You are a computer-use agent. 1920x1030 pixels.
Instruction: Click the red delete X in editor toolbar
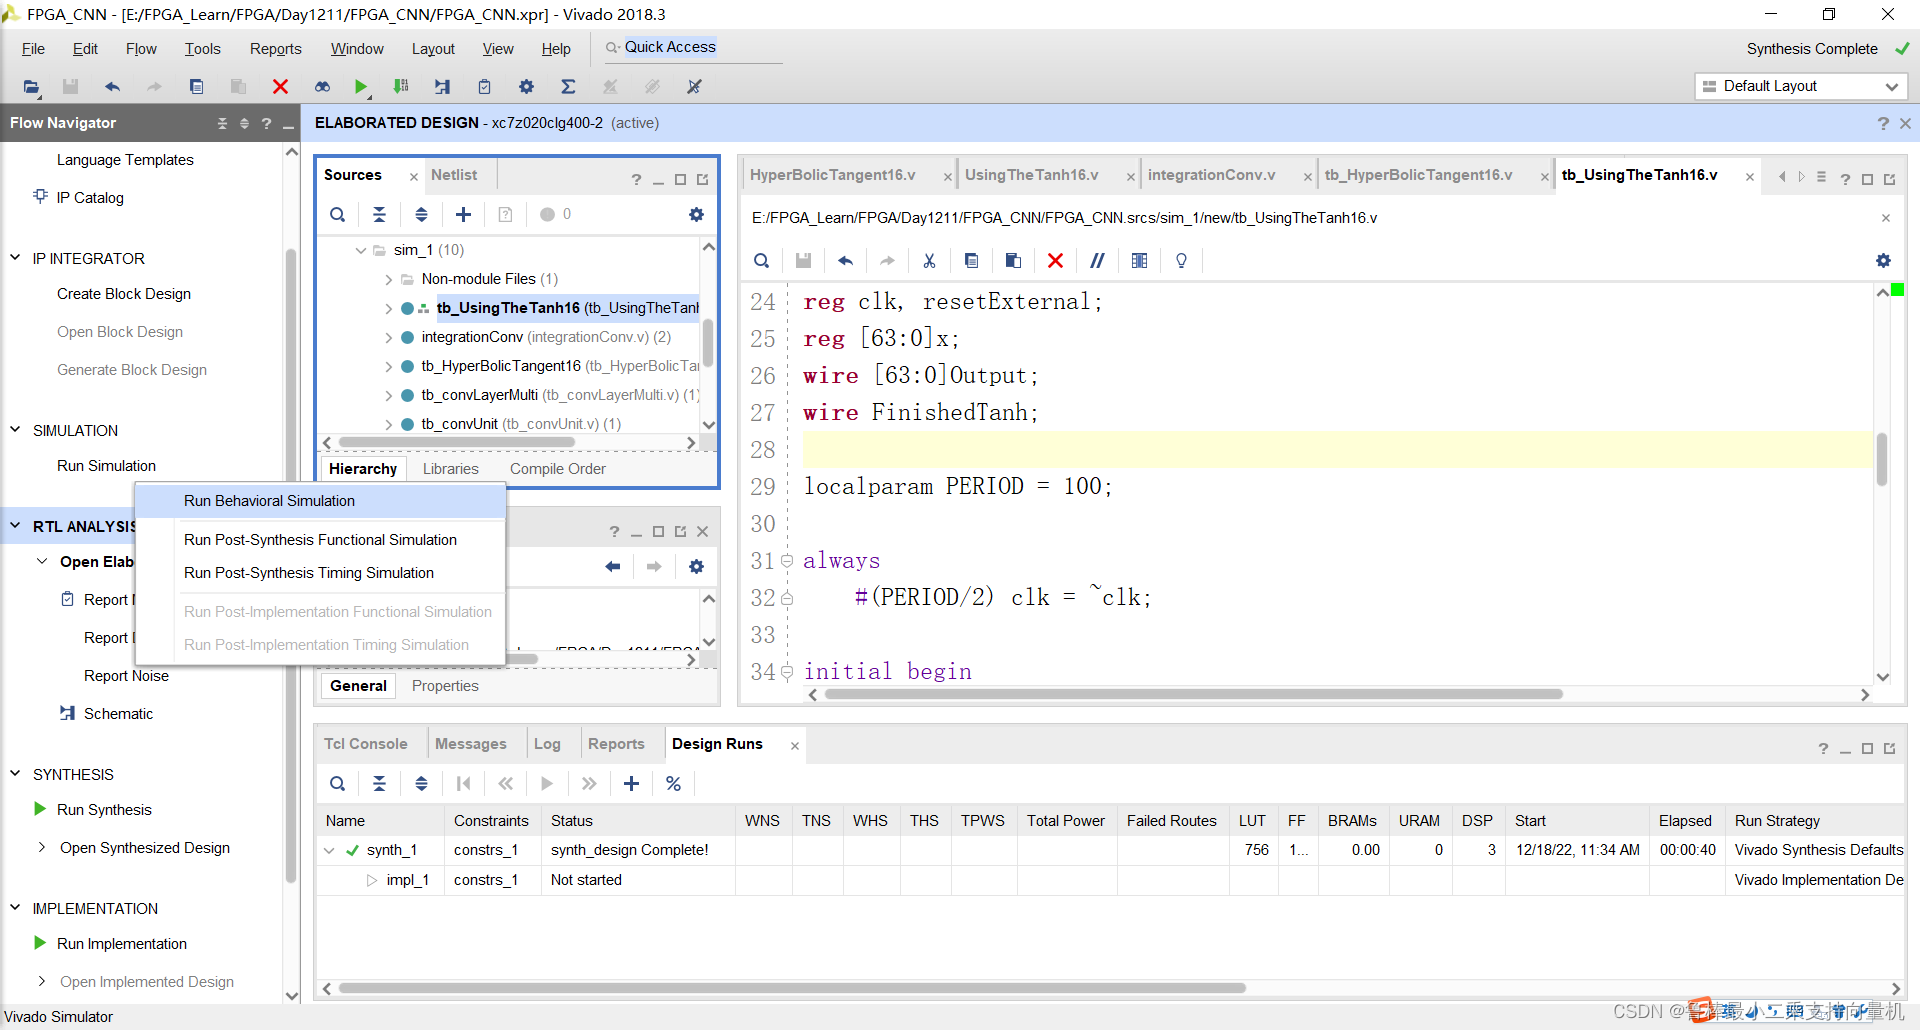1055,261
